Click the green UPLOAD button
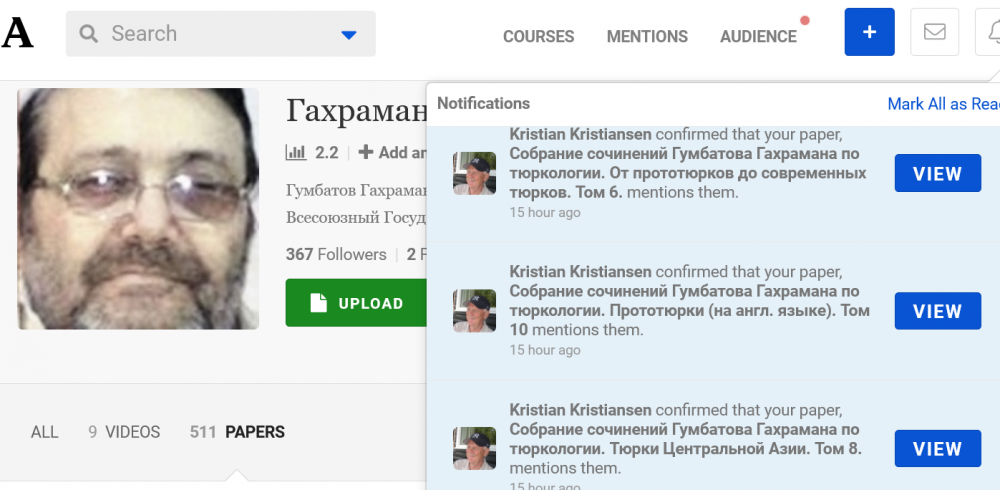This screenshot has width=1000, height=490. (356, 303)
